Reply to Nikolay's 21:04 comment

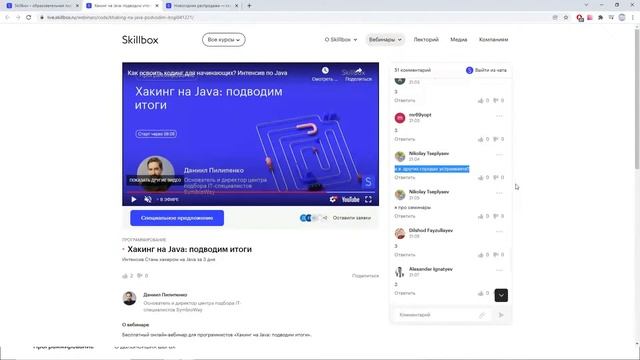coord(404,178)
